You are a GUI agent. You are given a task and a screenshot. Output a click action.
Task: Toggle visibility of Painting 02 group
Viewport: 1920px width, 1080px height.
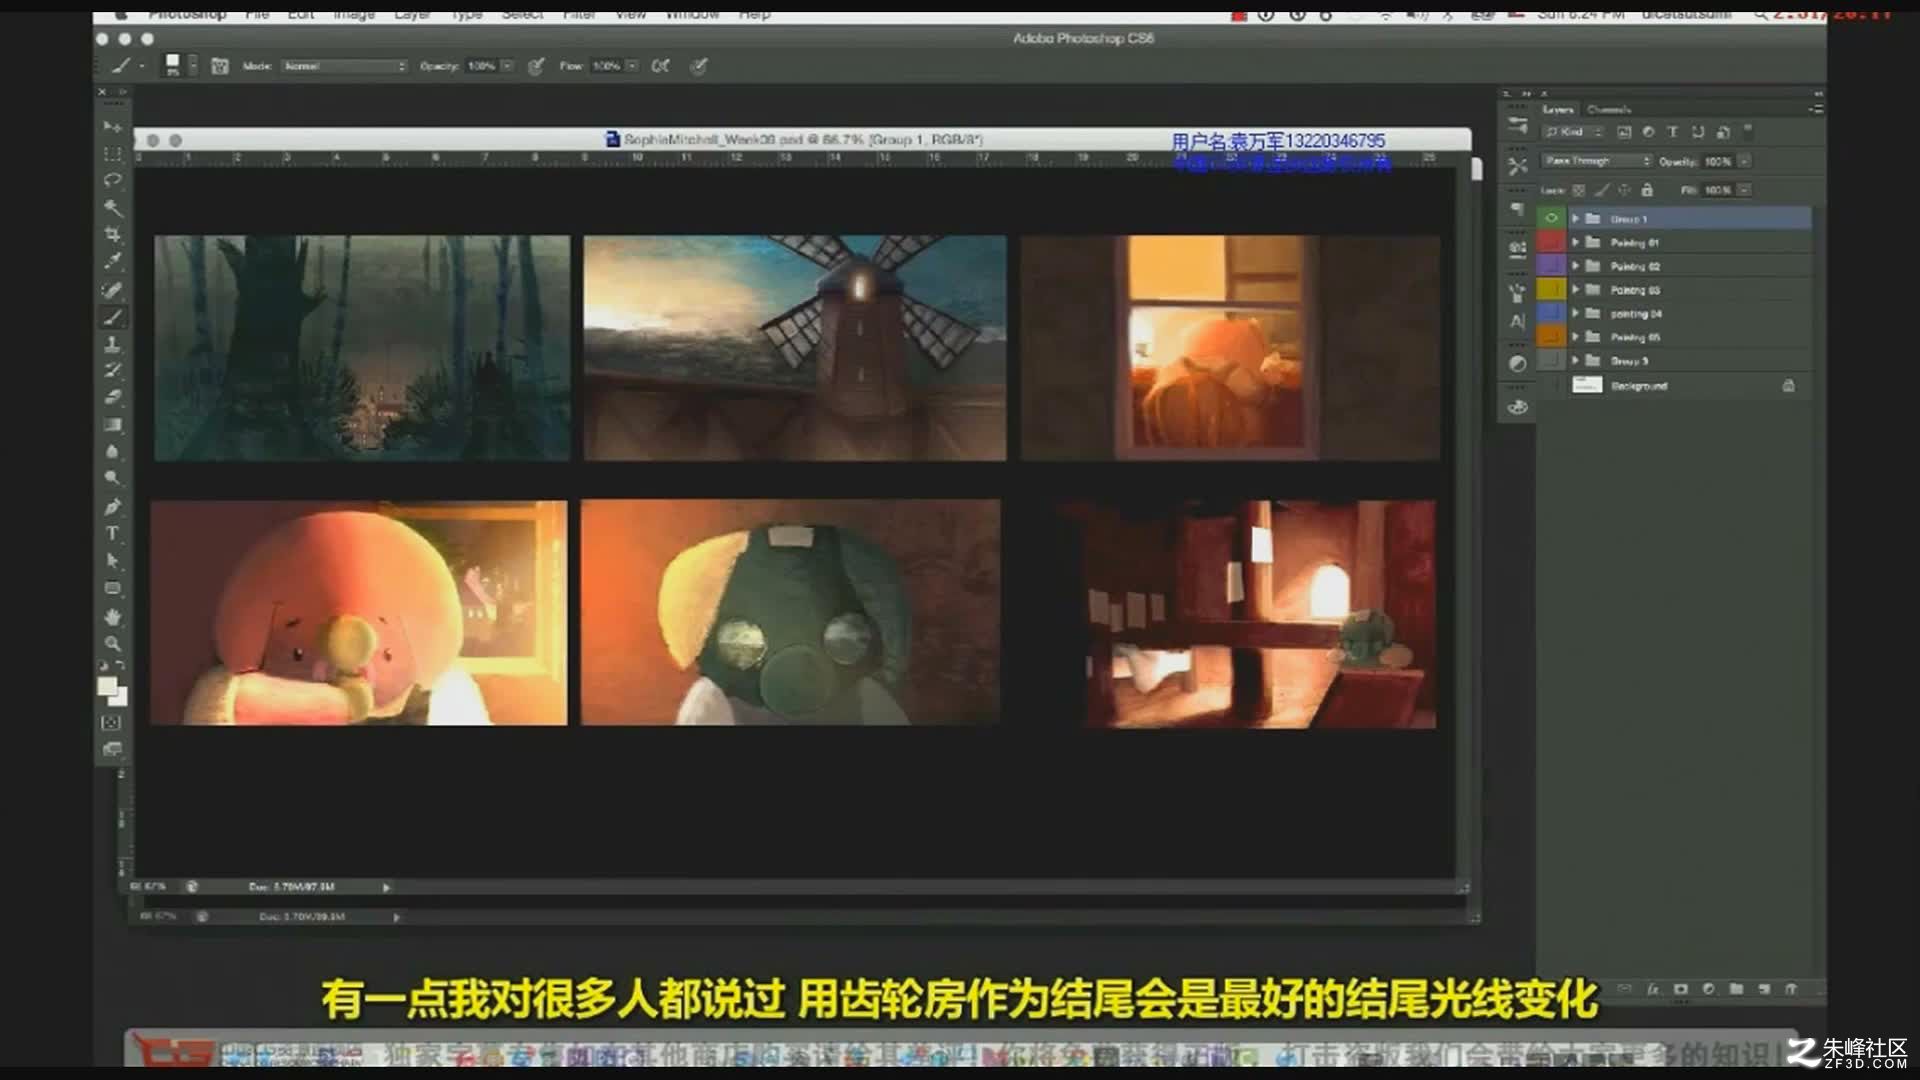pos(1551,266)
